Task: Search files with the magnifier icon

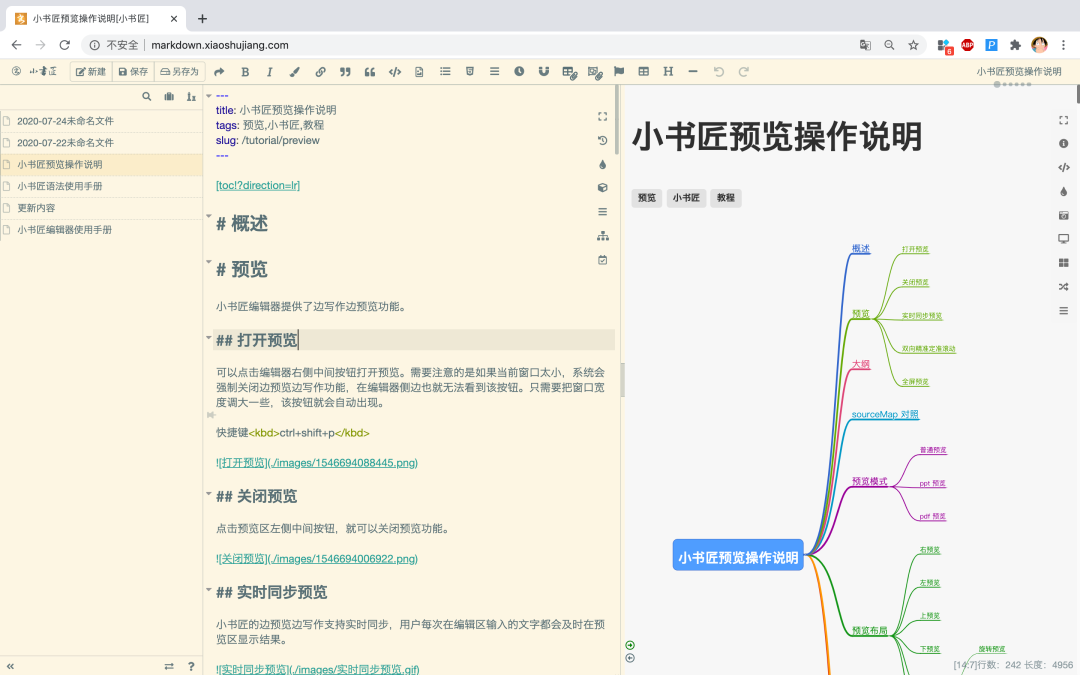Action: (147, 97)
